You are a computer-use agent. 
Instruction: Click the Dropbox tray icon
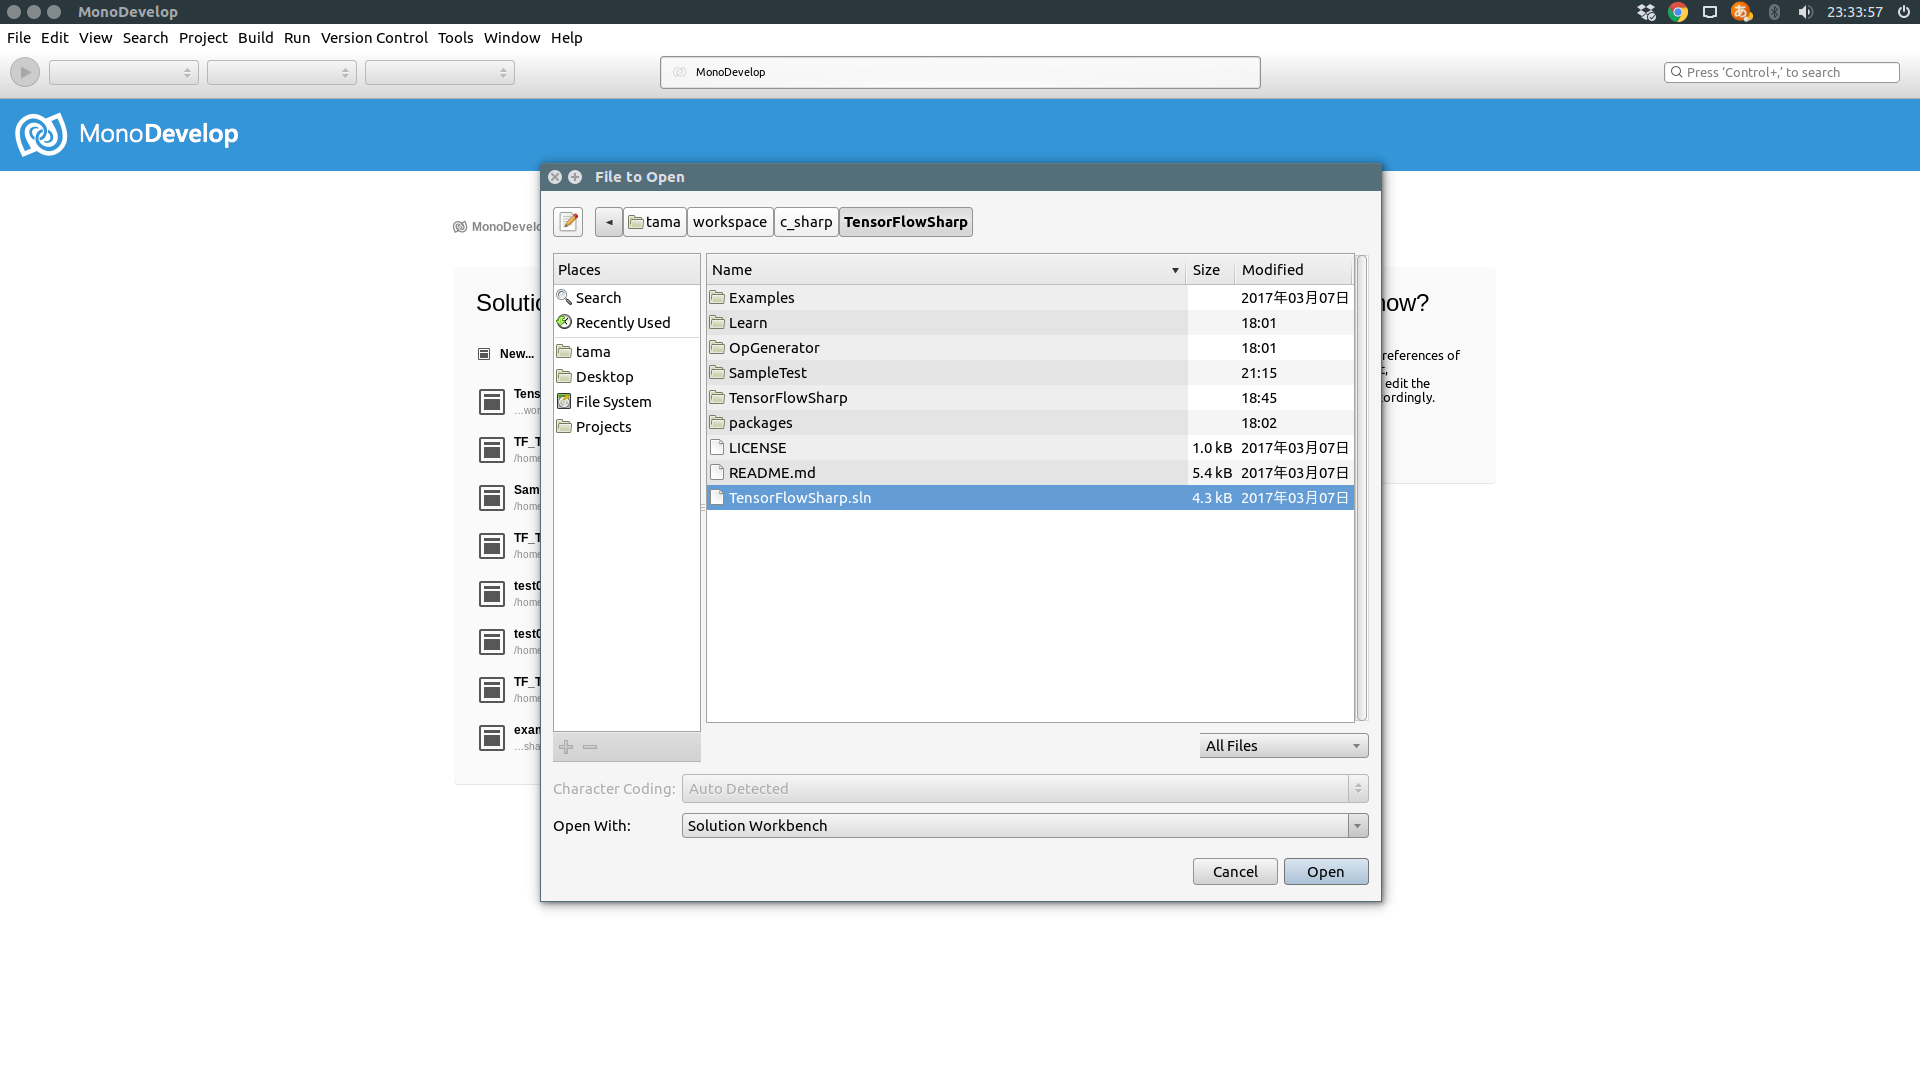[x=1646, y=12]
